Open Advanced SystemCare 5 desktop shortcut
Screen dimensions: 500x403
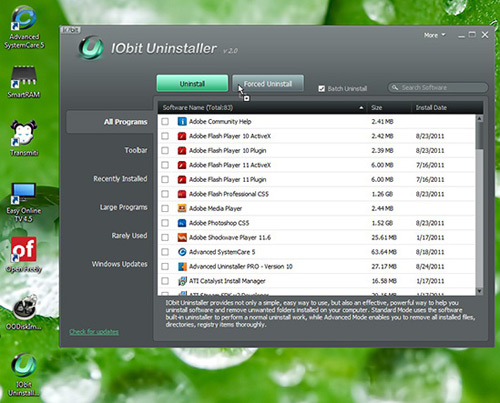click(x=23, y=27)
